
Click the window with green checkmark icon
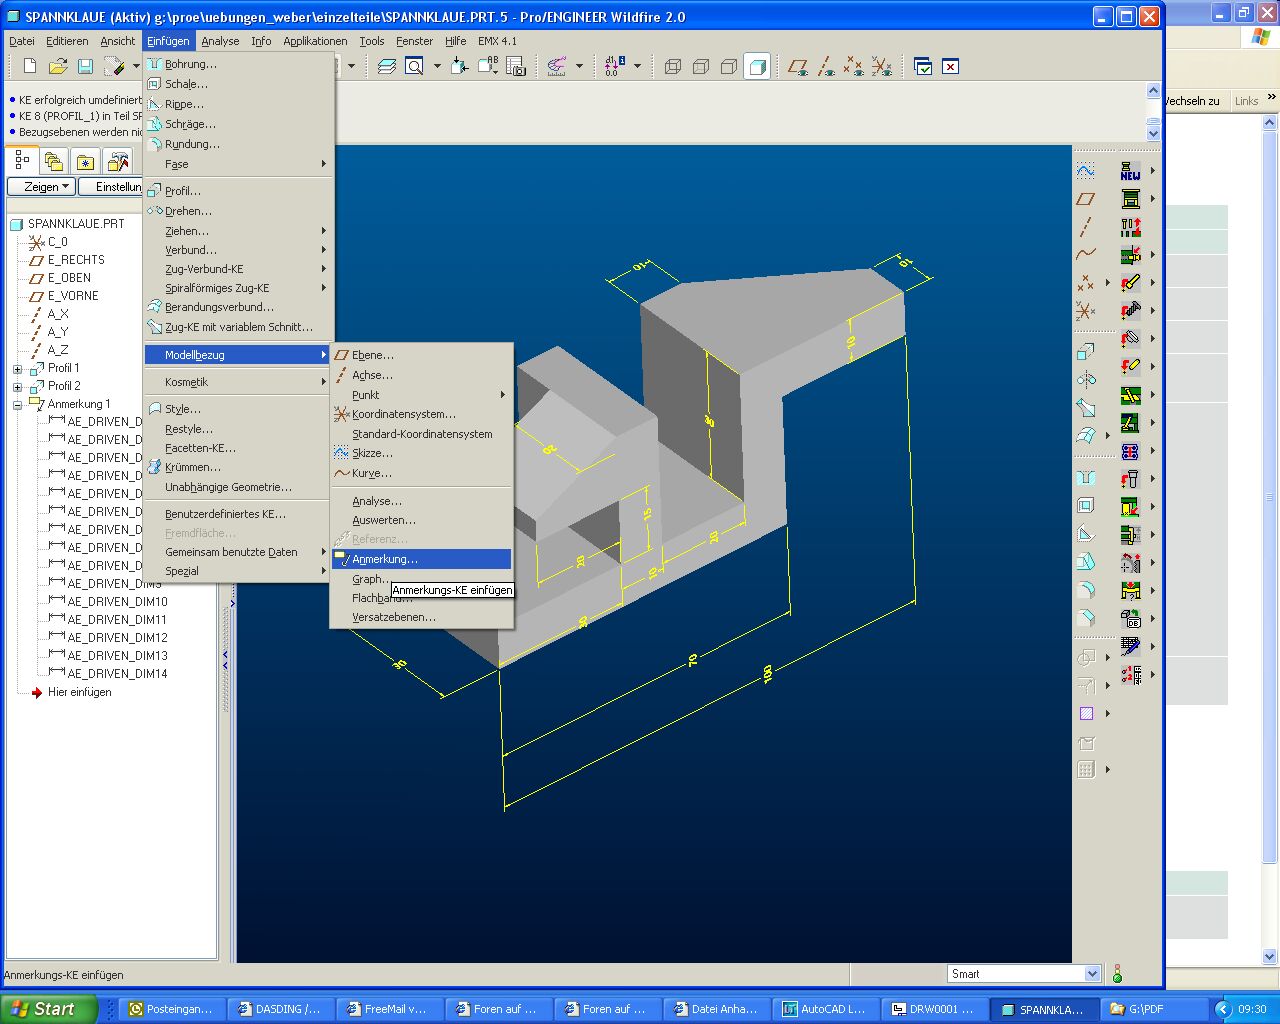pos(923,67)
